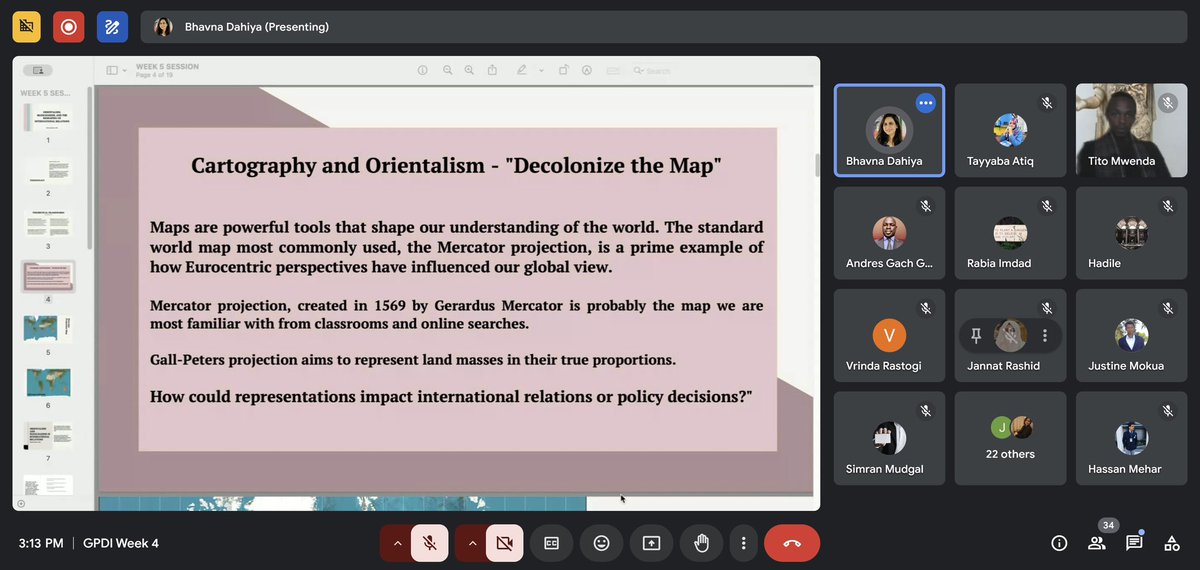Viewport: 1200px width, 570px height.
Task: Rotate the PDF page
Action: (564, 70)
